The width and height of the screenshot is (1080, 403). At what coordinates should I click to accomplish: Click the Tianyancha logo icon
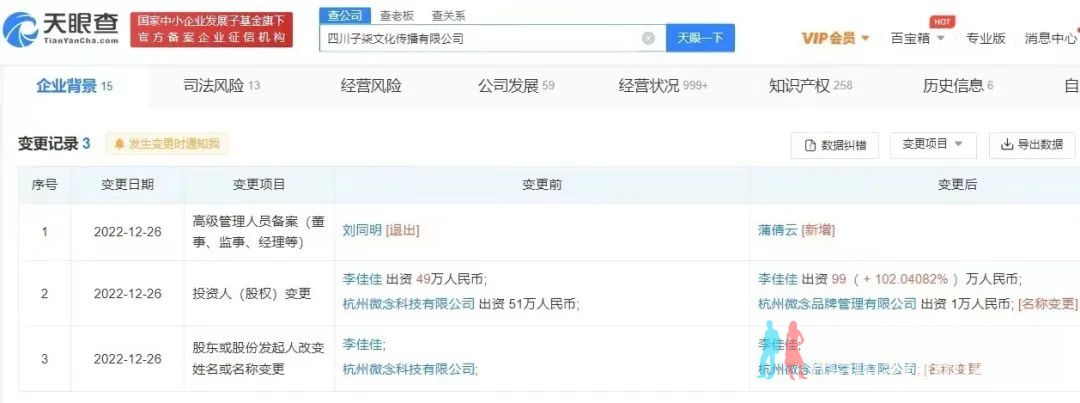[21, 29]
